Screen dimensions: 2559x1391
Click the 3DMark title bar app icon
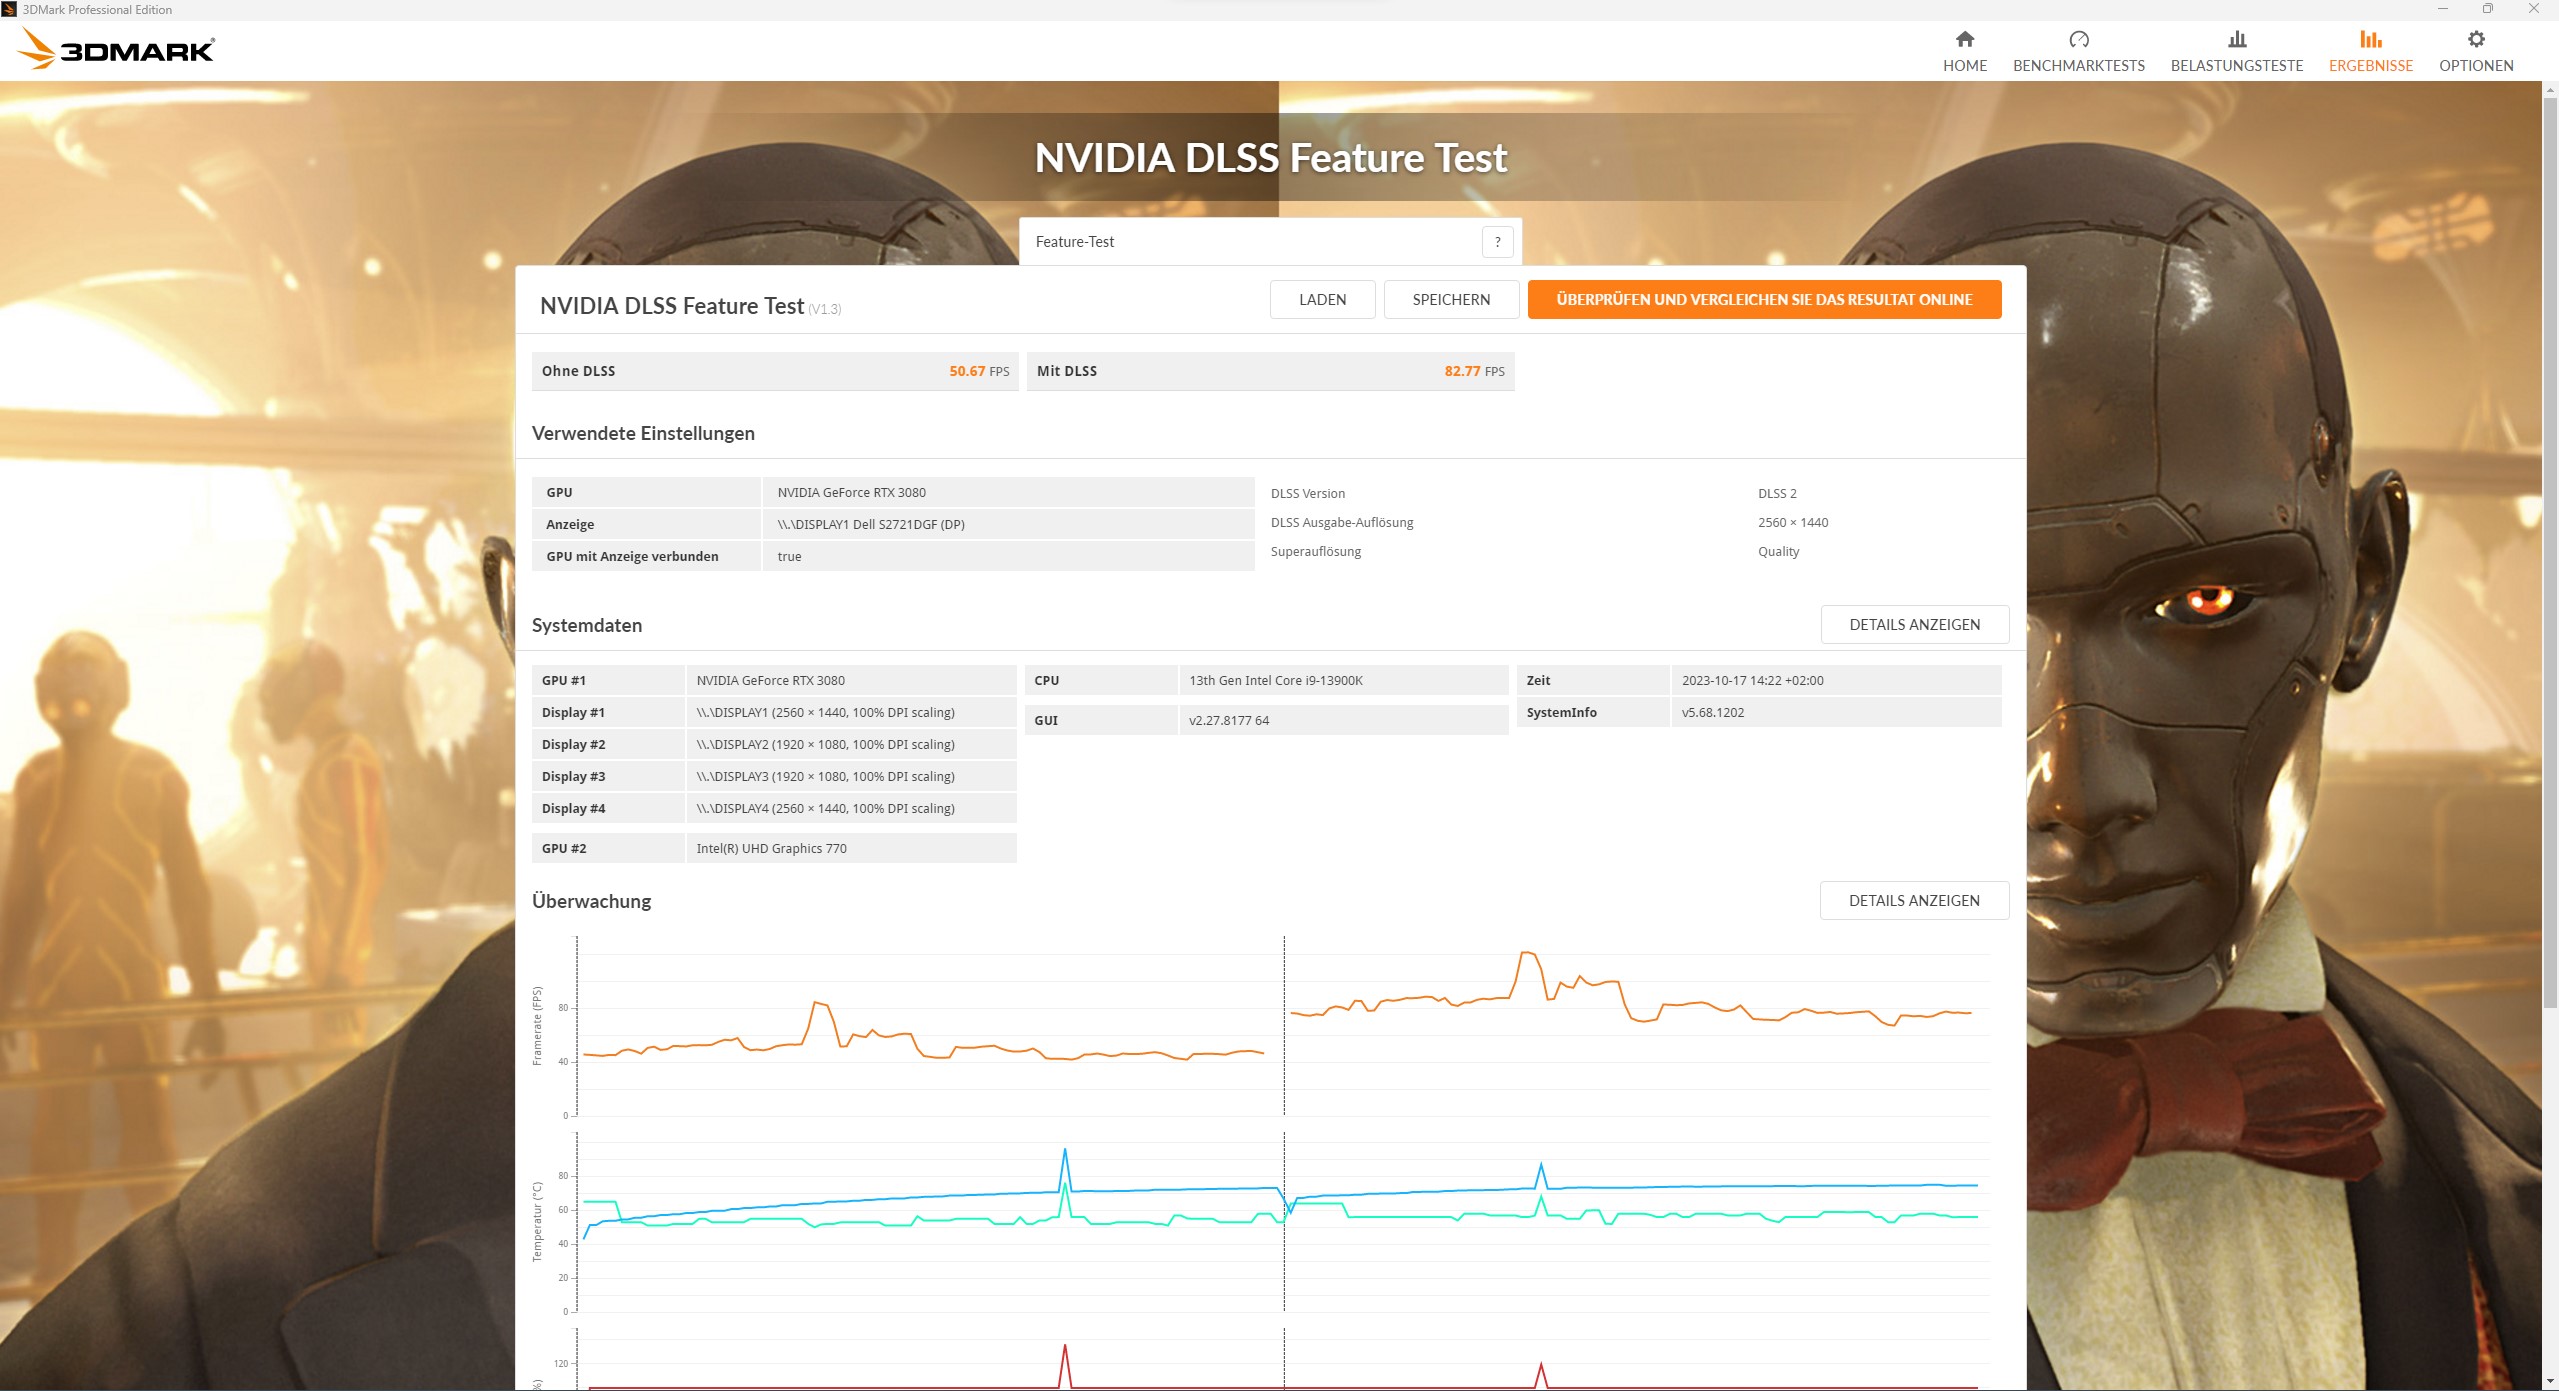pos(9,9)
